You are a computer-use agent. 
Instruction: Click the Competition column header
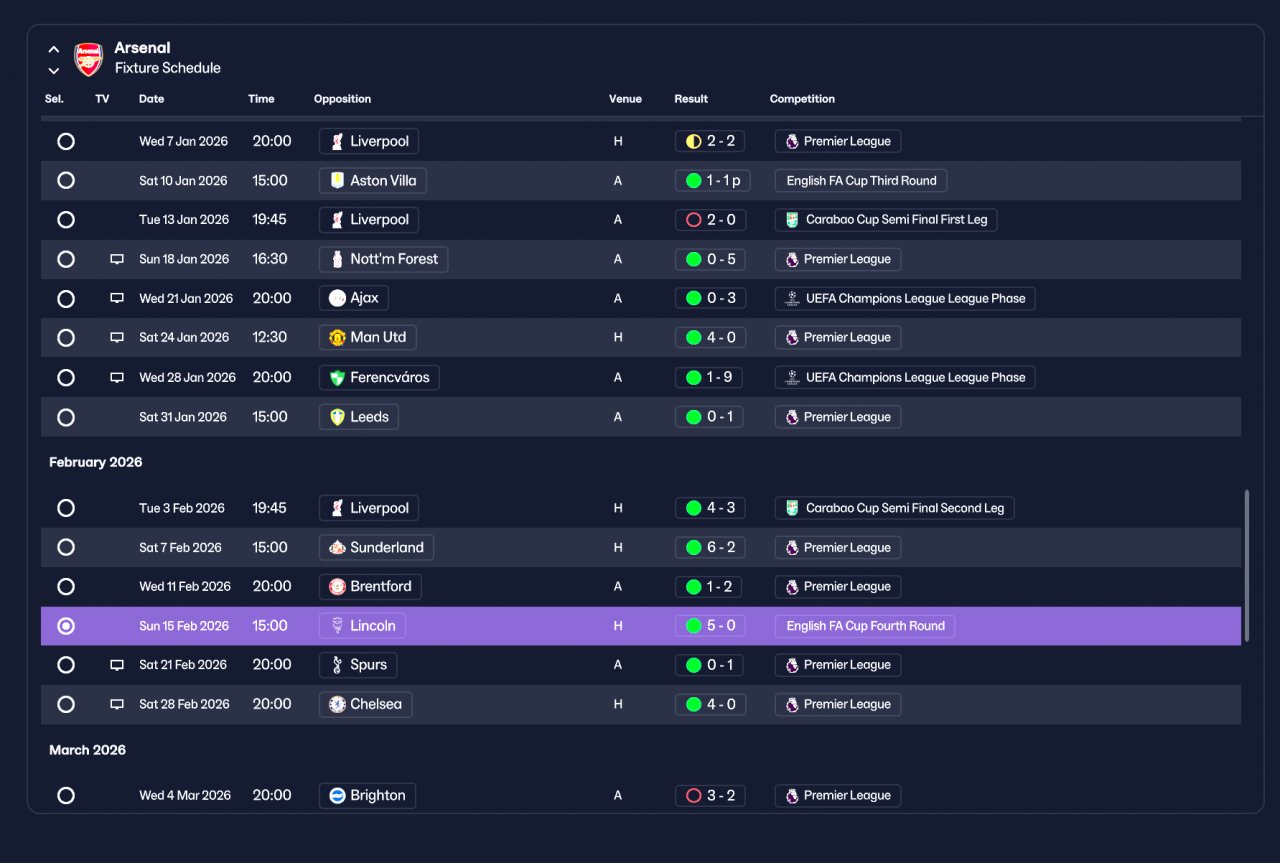(x=802, y=99)
